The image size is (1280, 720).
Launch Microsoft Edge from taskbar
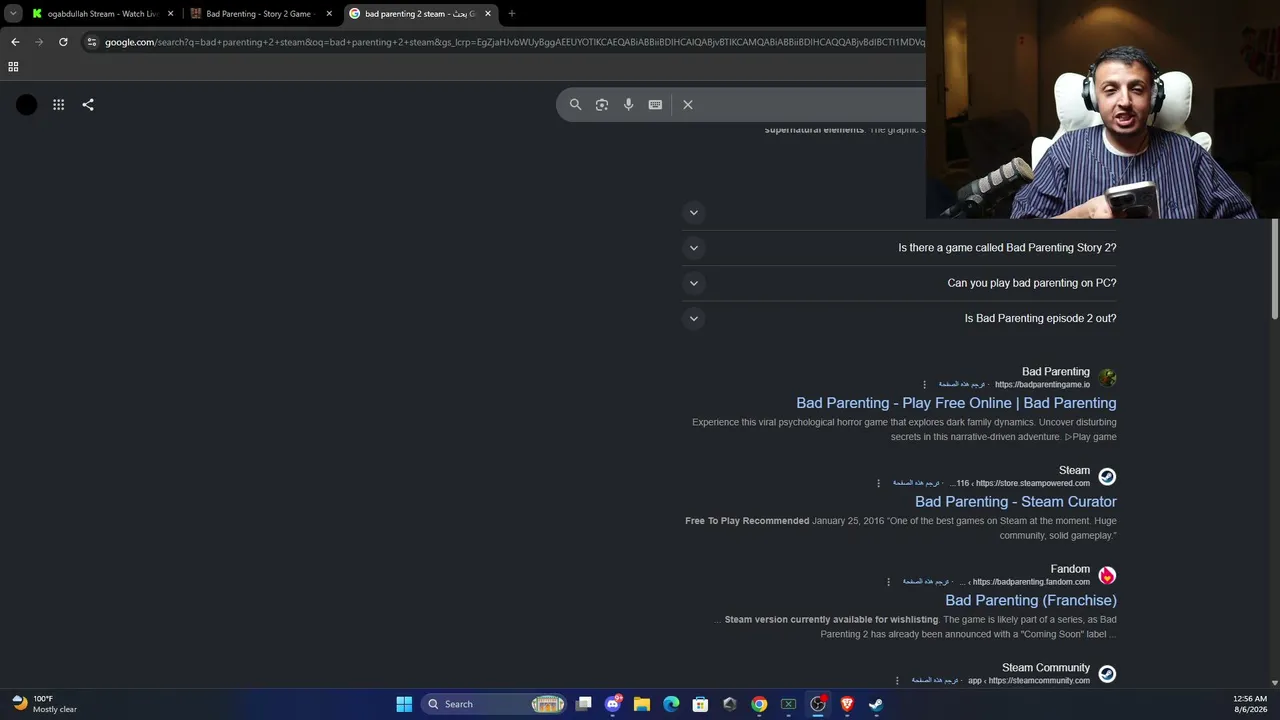671,704
